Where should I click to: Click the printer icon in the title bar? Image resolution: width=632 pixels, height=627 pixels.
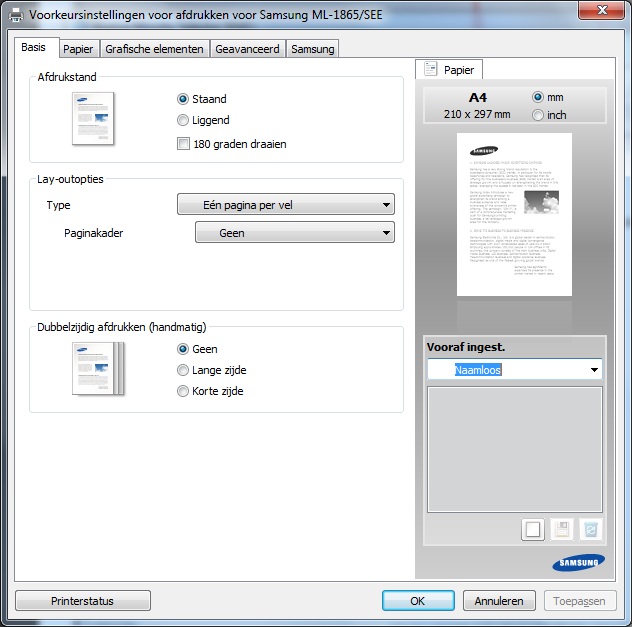click(x=16, y=16)
